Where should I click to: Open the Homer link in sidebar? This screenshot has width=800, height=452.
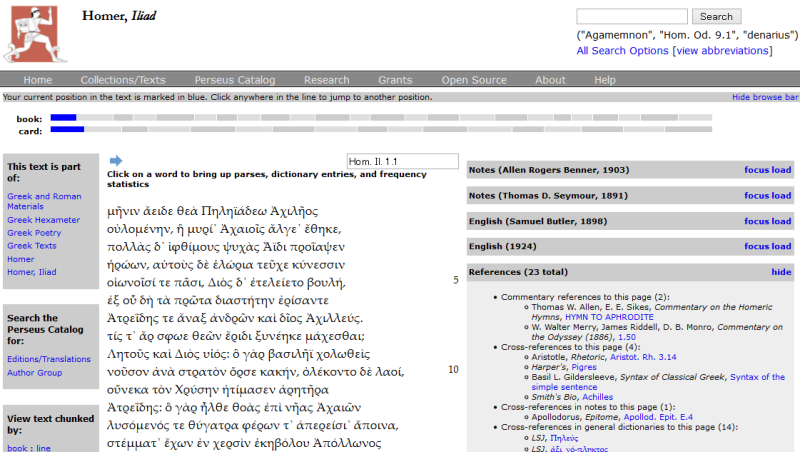[20, 259]
